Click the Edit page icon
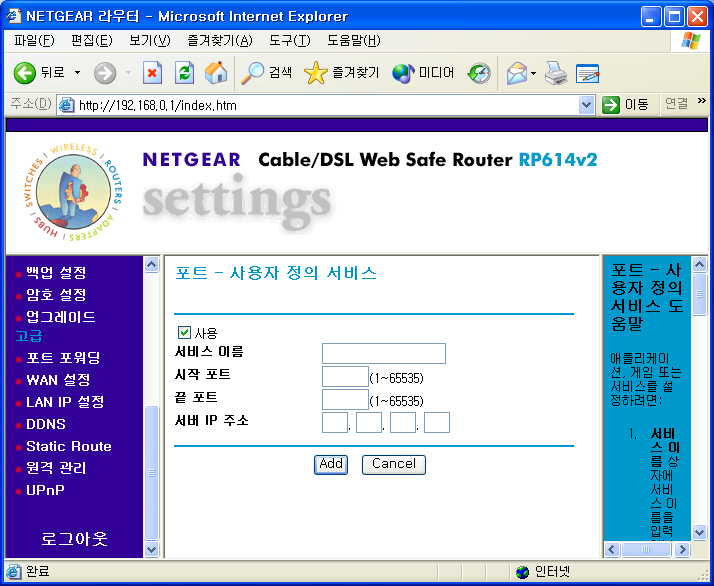The height and width of the screenshot is (586, 714). click(x=587, y=73)
